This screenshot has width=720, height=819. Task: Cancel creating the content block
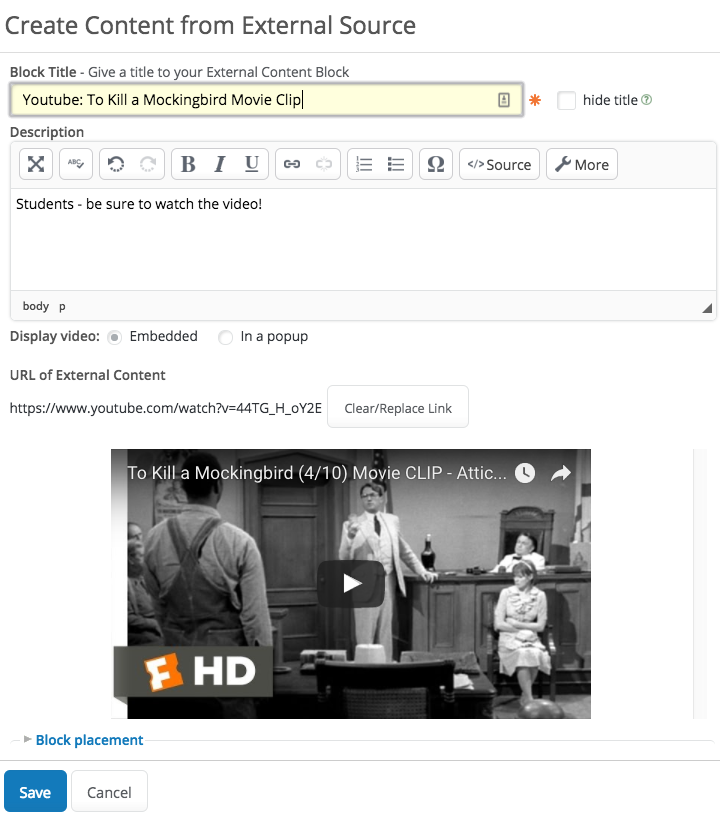[109, 792]
